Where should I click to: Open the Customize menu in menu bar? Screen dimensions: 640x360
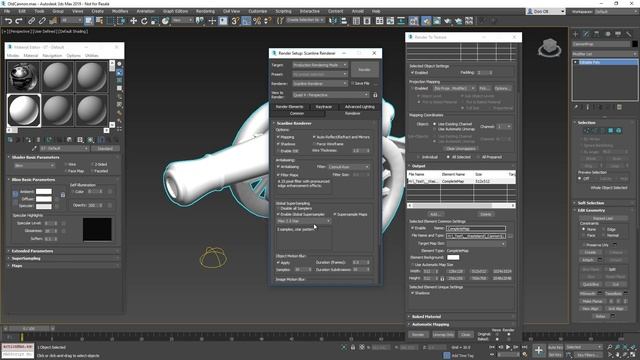click(258, 11)
